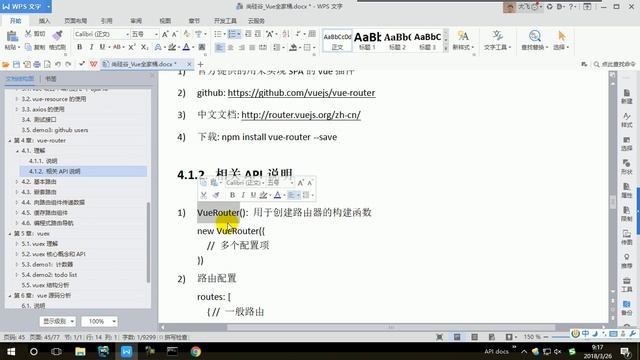Align paragraph text to the right
This screenshot has width=640, height=360.
pyautogui.click(x=241, y=47)
